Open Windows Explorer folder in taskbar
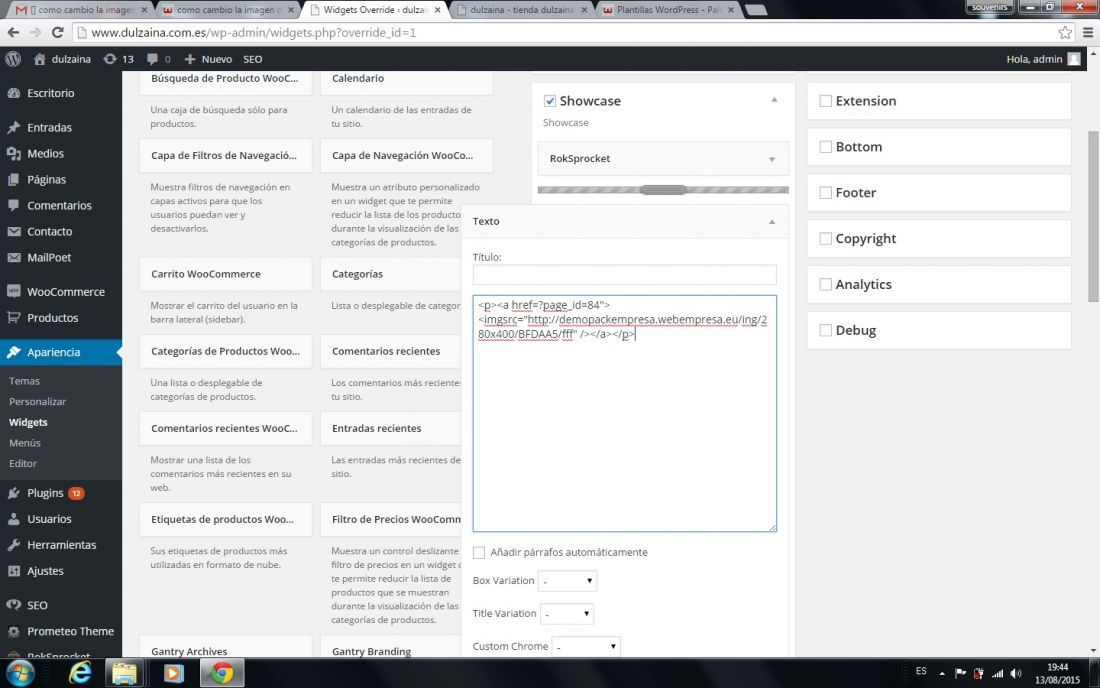This screenshot has height=688, width=1100. click(124, 673)
